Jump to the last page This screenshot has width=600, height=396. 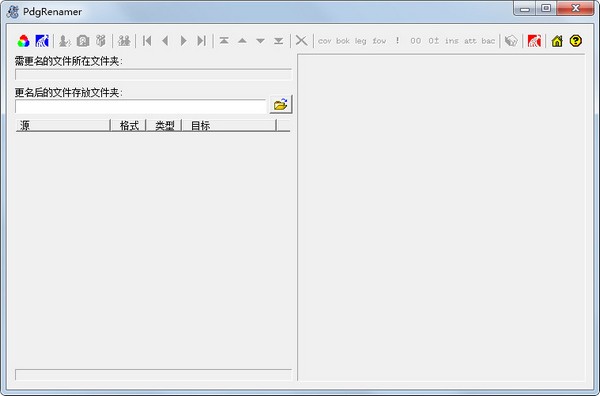(202, 41)
